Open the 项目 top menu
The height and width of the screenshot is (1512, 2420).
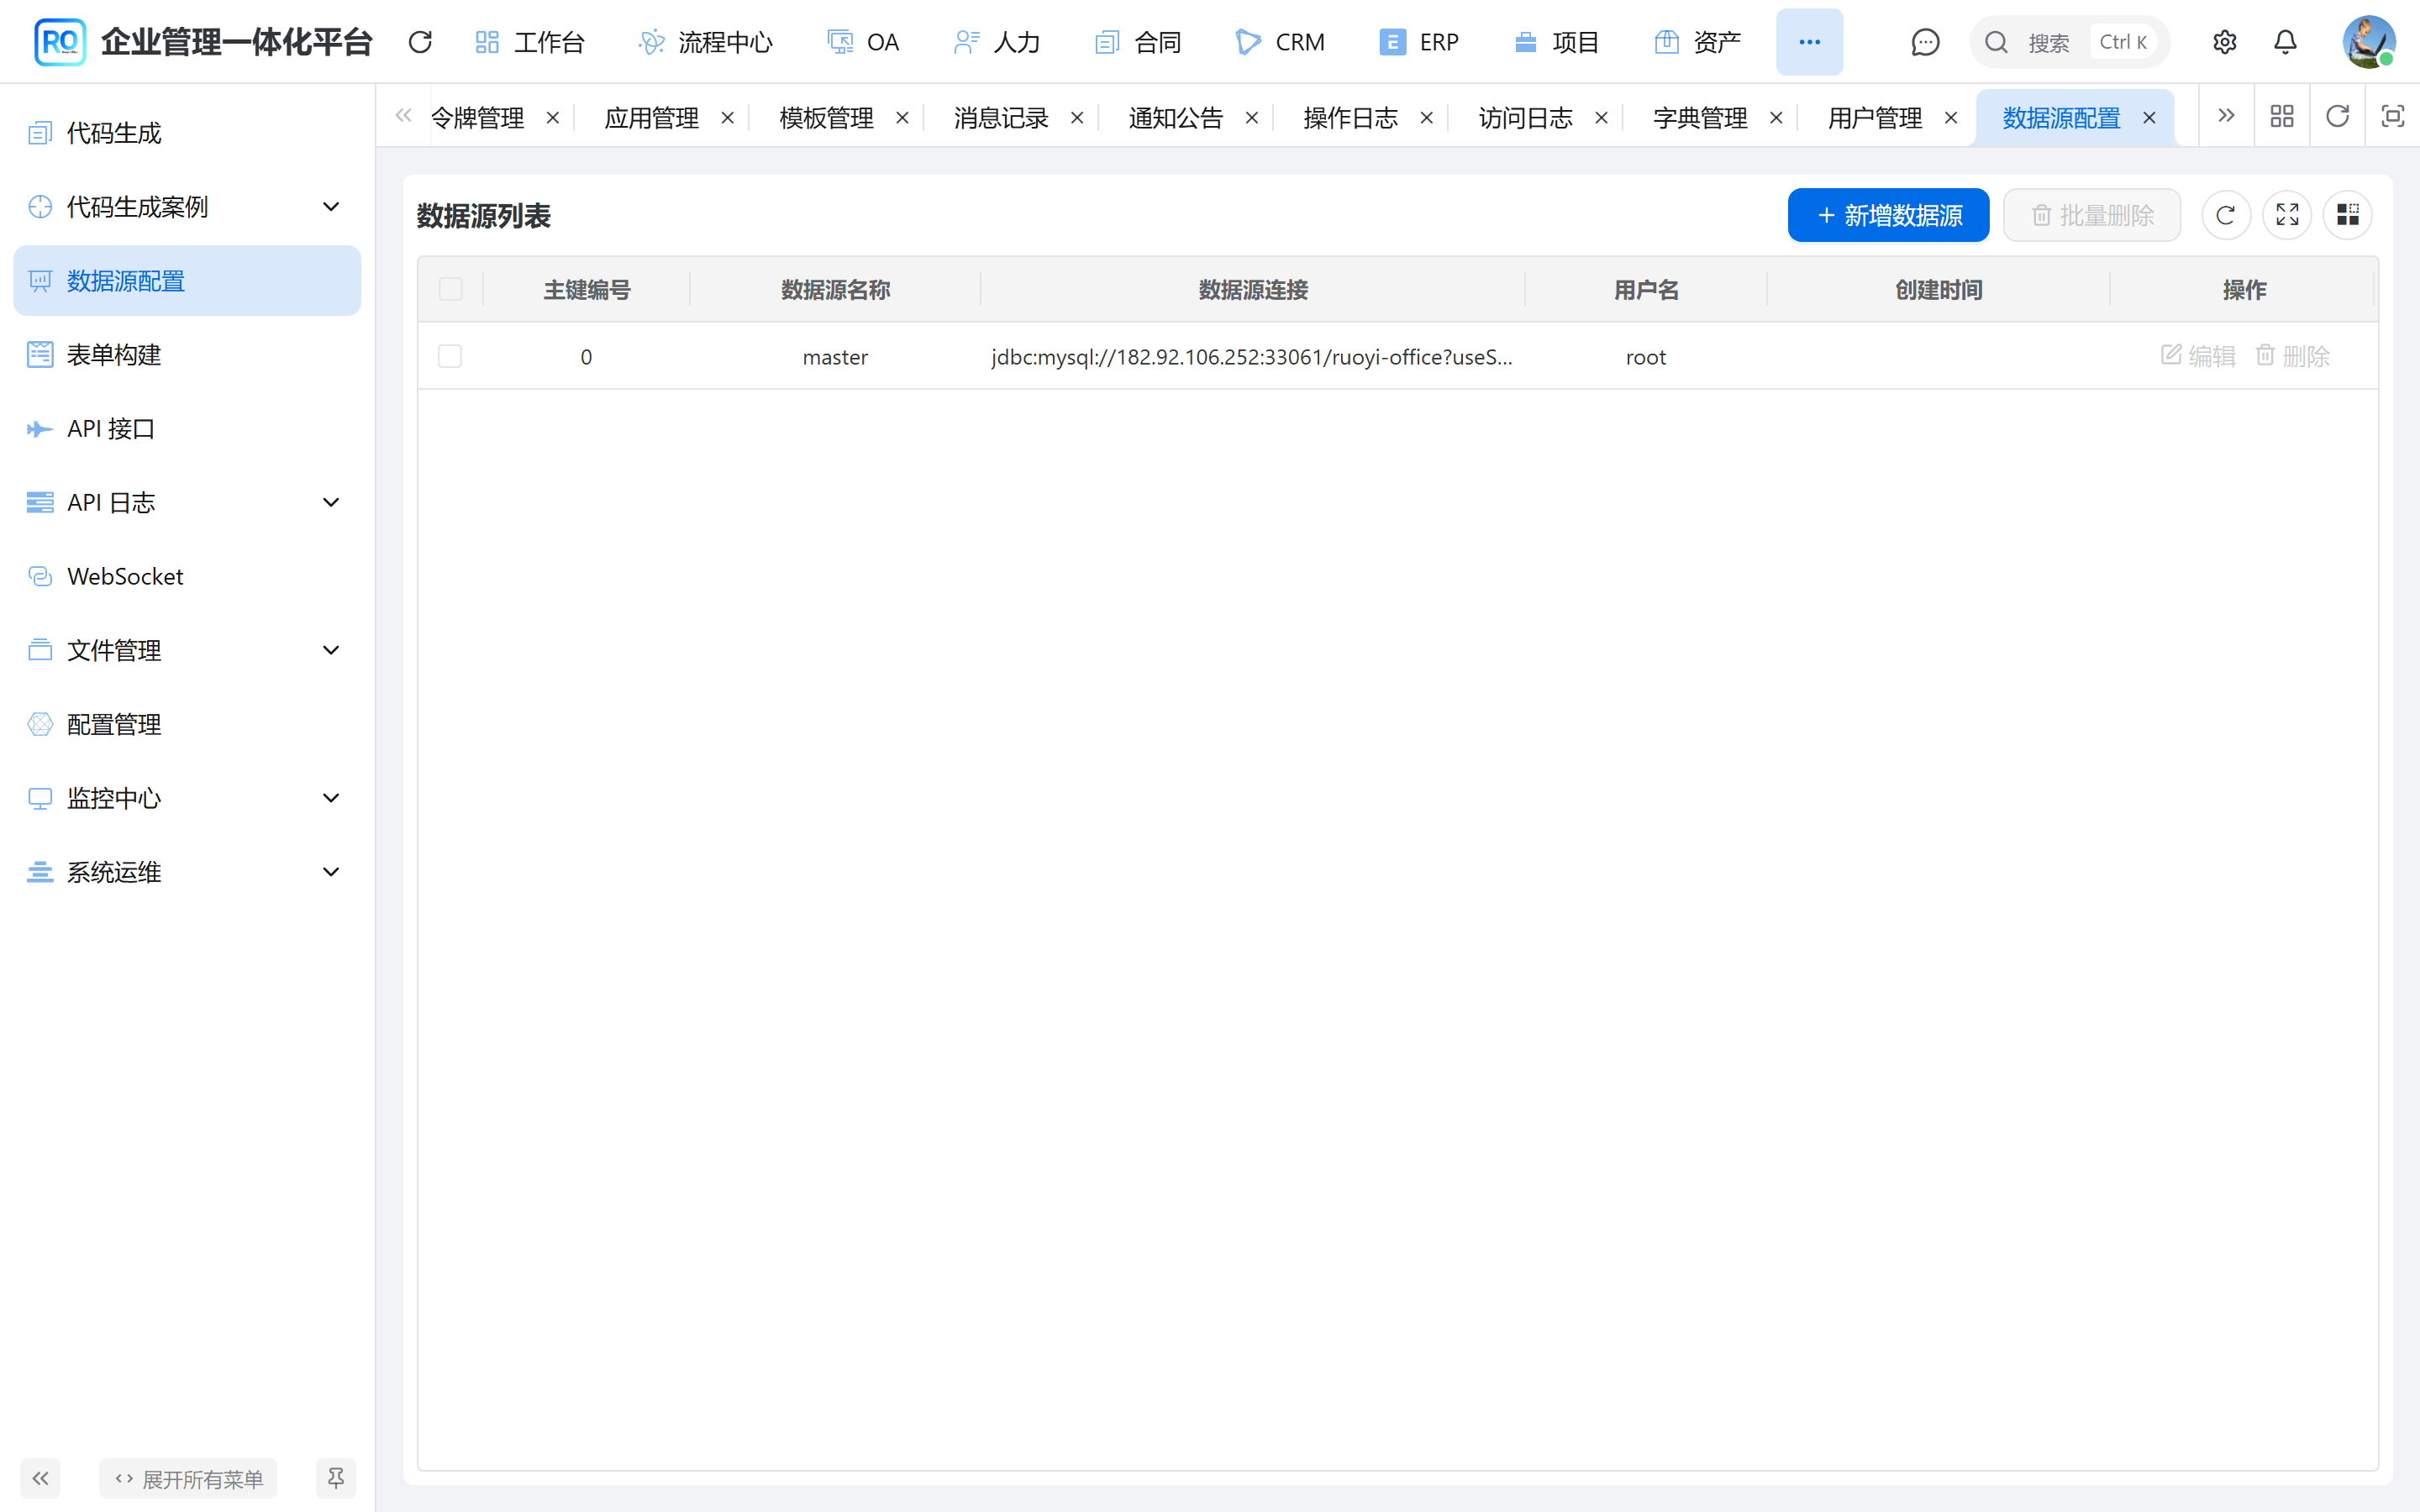tap(1557, 42)
